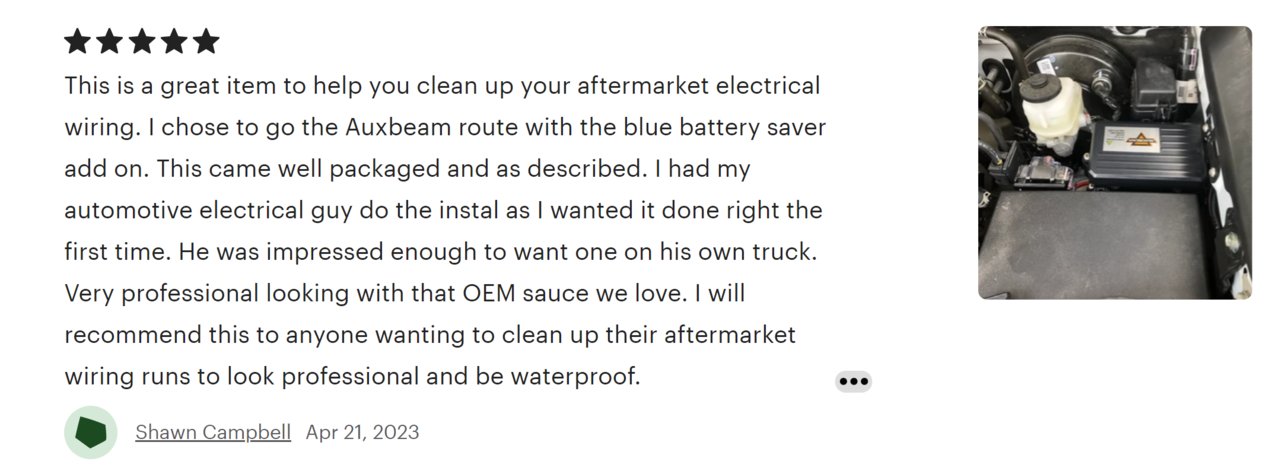Click the Apr 21, 2023 review date
Screen dimensions: 1279x474
362,432
